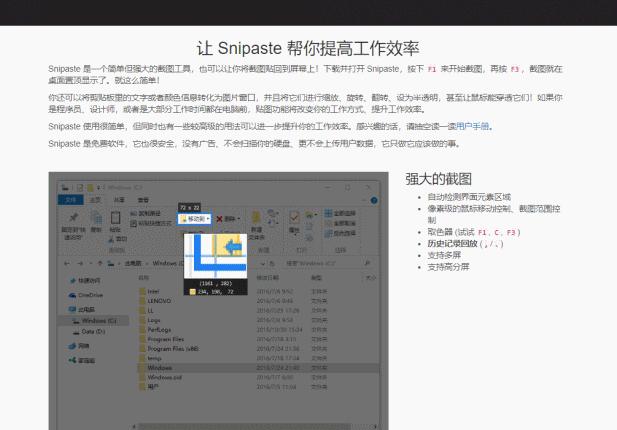The height and width of the screenshot is (430, 617).
Task: Select 此电脑 in navigation pane
Action: point(82,309)
